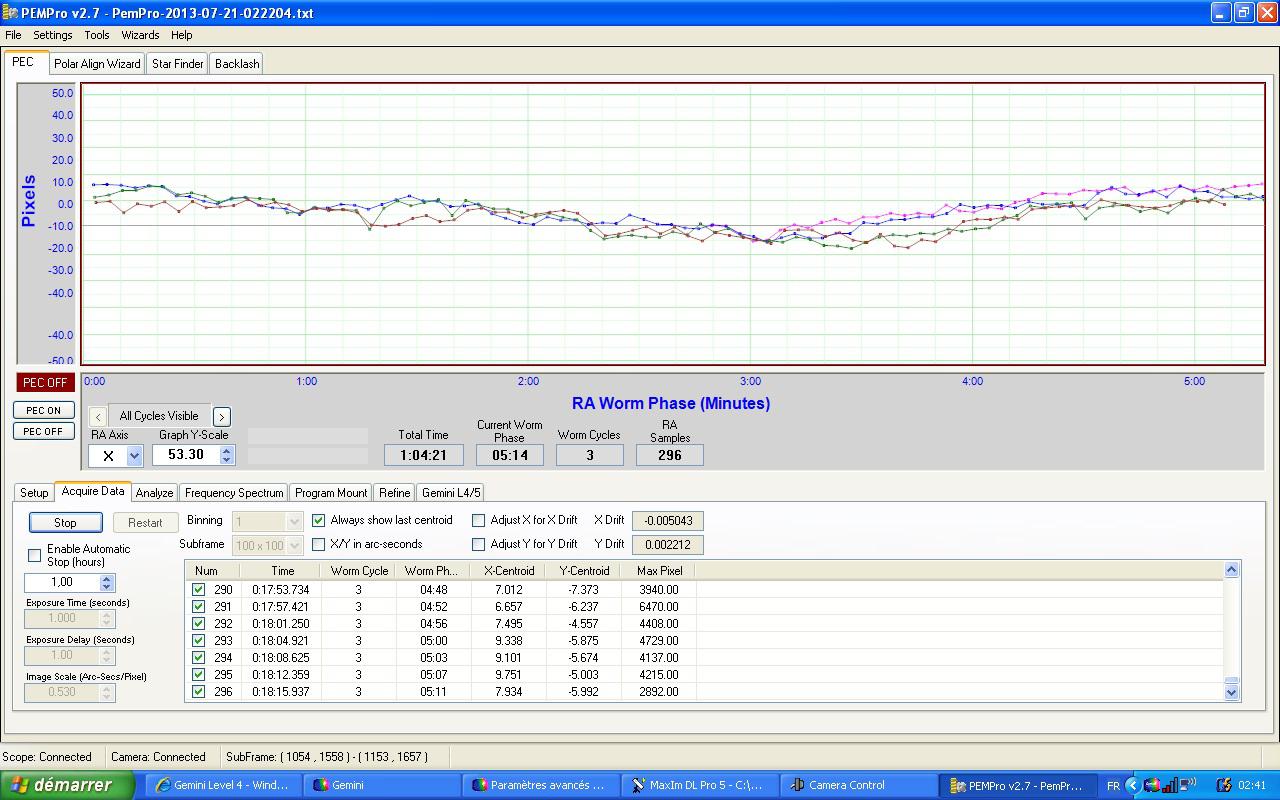1280x800 pixels.
Task: Switch to MaxIm DL Pro 5 taskbar window
Action: tap(697, 785)
